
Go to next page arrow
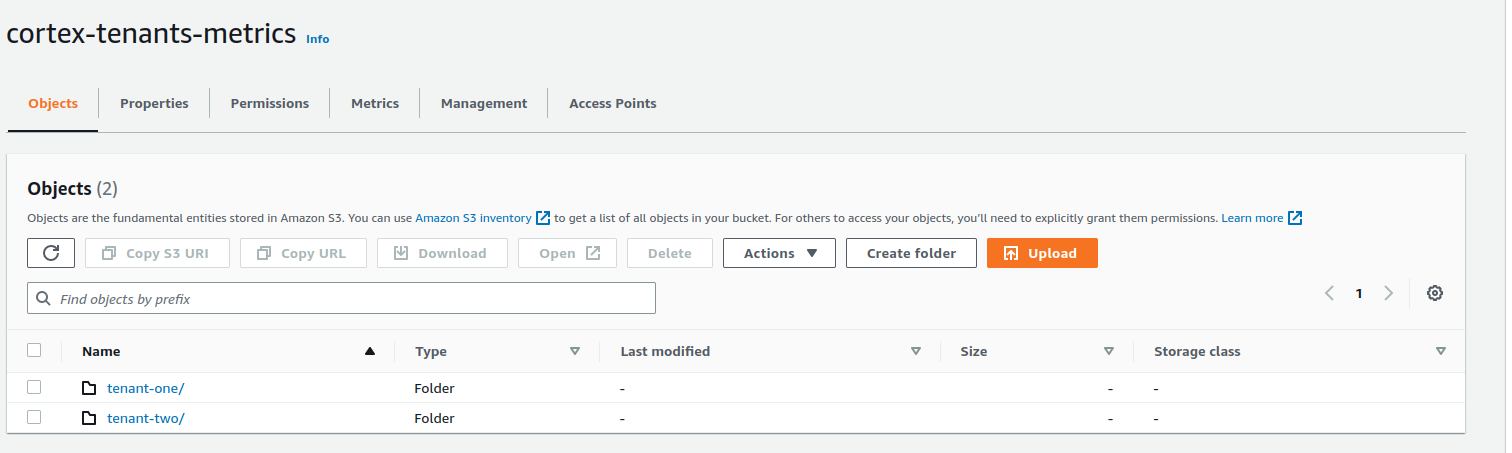tap(1388, 293)
